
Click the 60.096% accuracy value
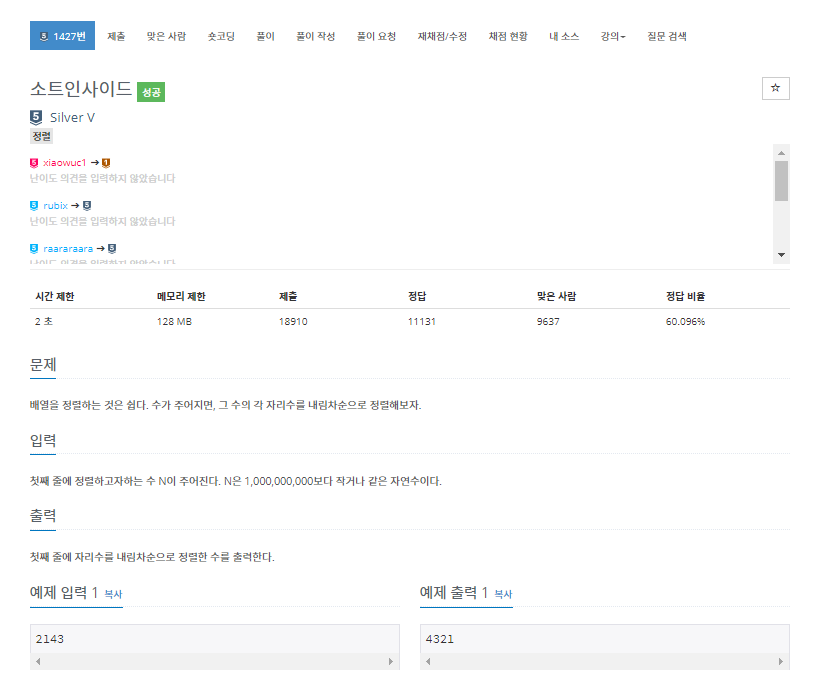(x=685, y=321)
